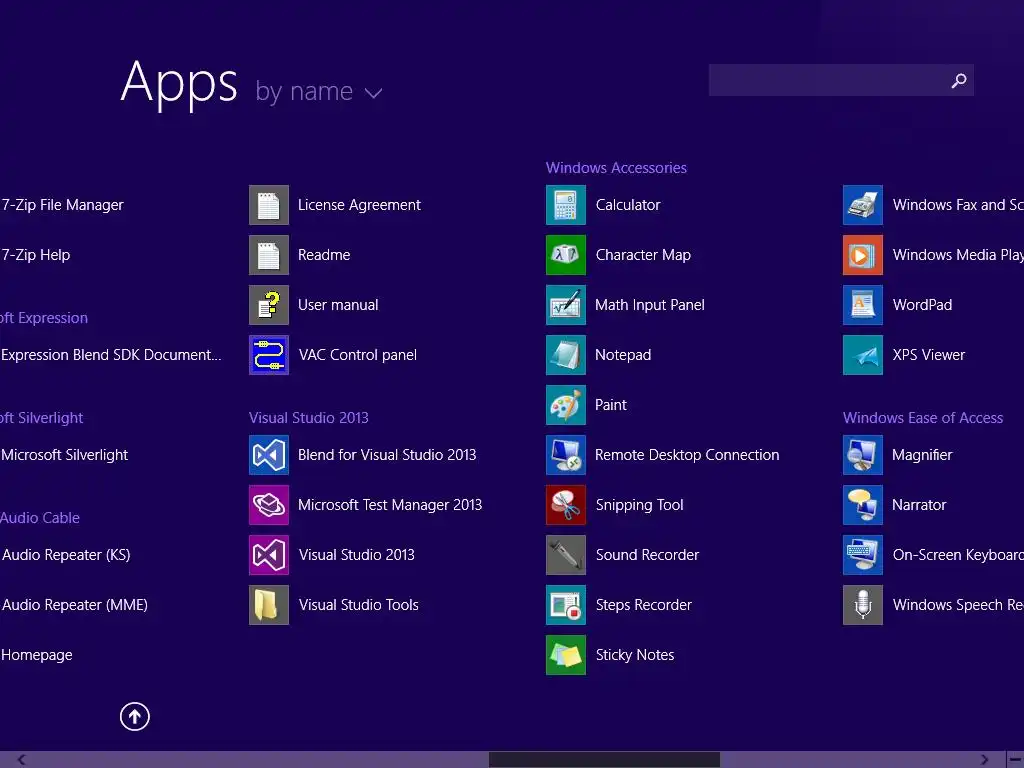Launch the Sticky Notes icon
The width and height of the screenshot is (1024, 768).
pos(566,655)
